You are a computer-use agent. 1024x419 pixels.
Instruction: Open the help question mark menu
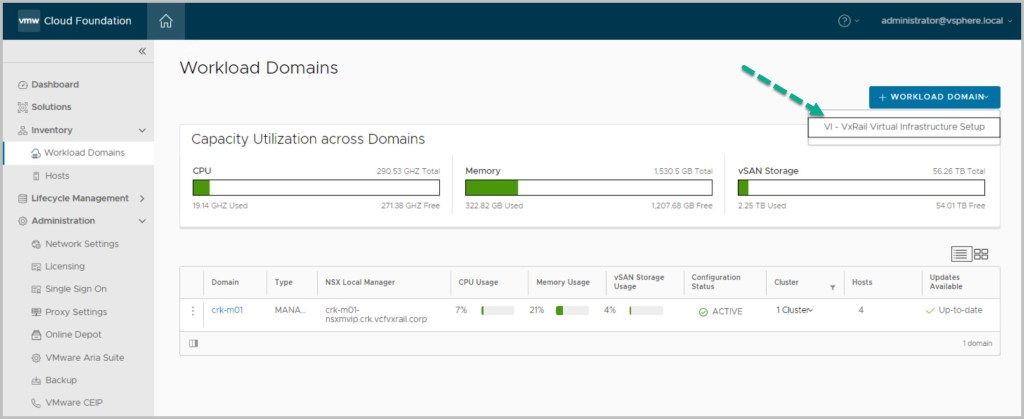(847, 21)
